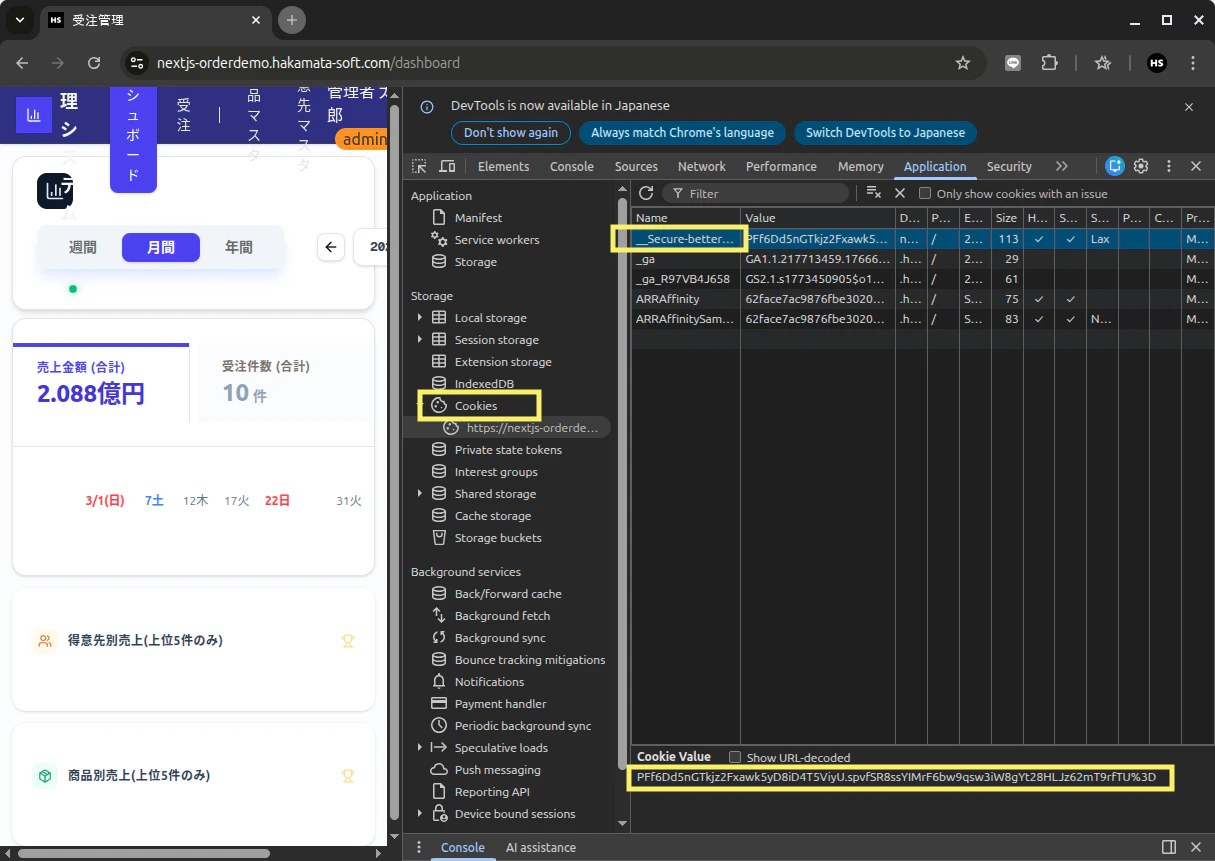The image size is (1215, 861).
Task: Open Chrome three-dot menu
Action: click(x=1193, y=63)
